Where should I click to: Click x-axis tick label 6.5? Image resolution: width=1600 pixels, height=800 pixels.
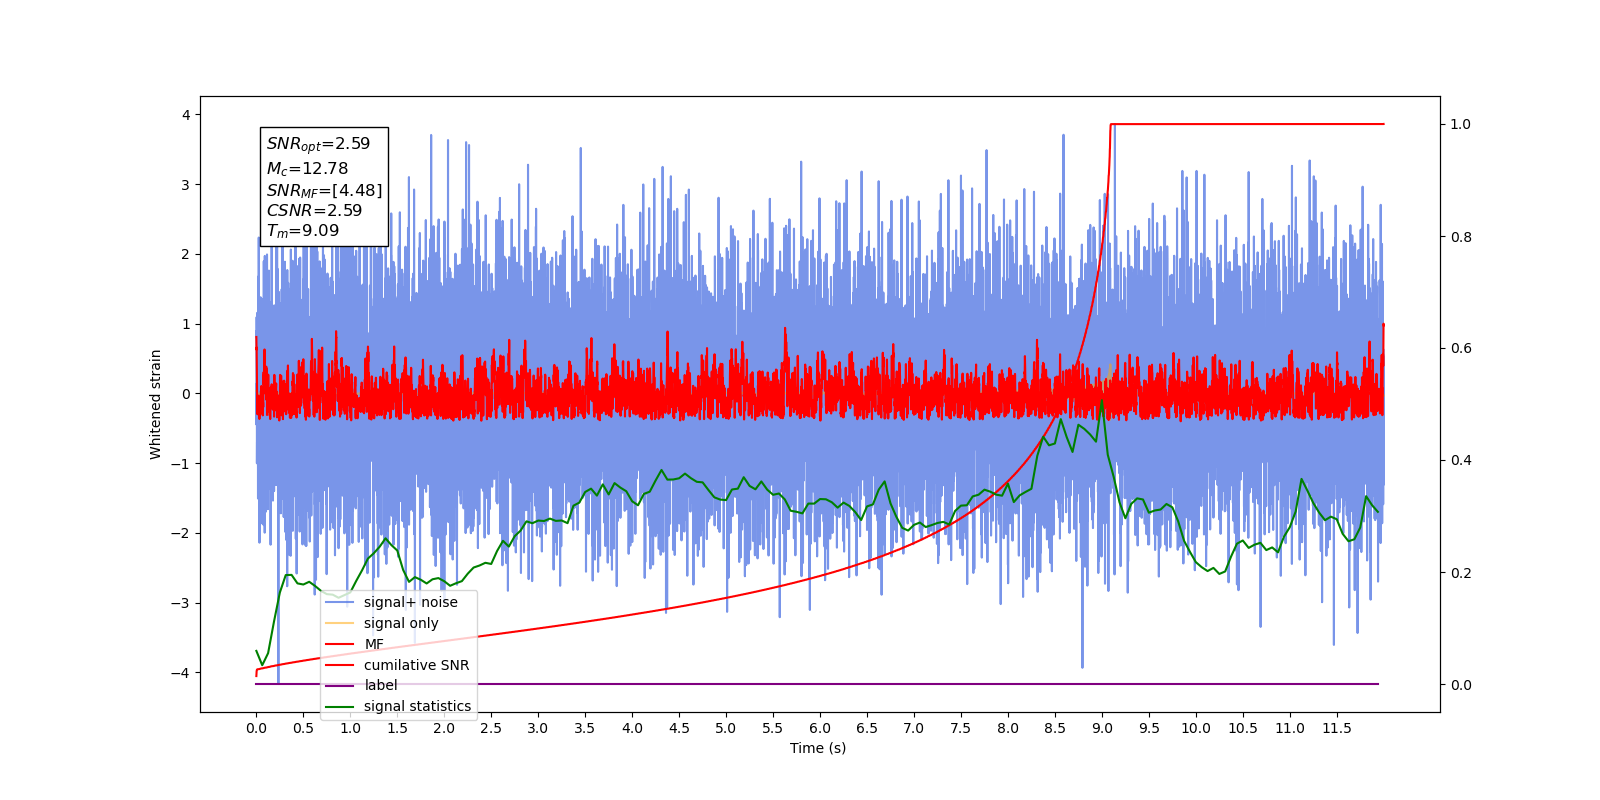click(x=867, y=728)
